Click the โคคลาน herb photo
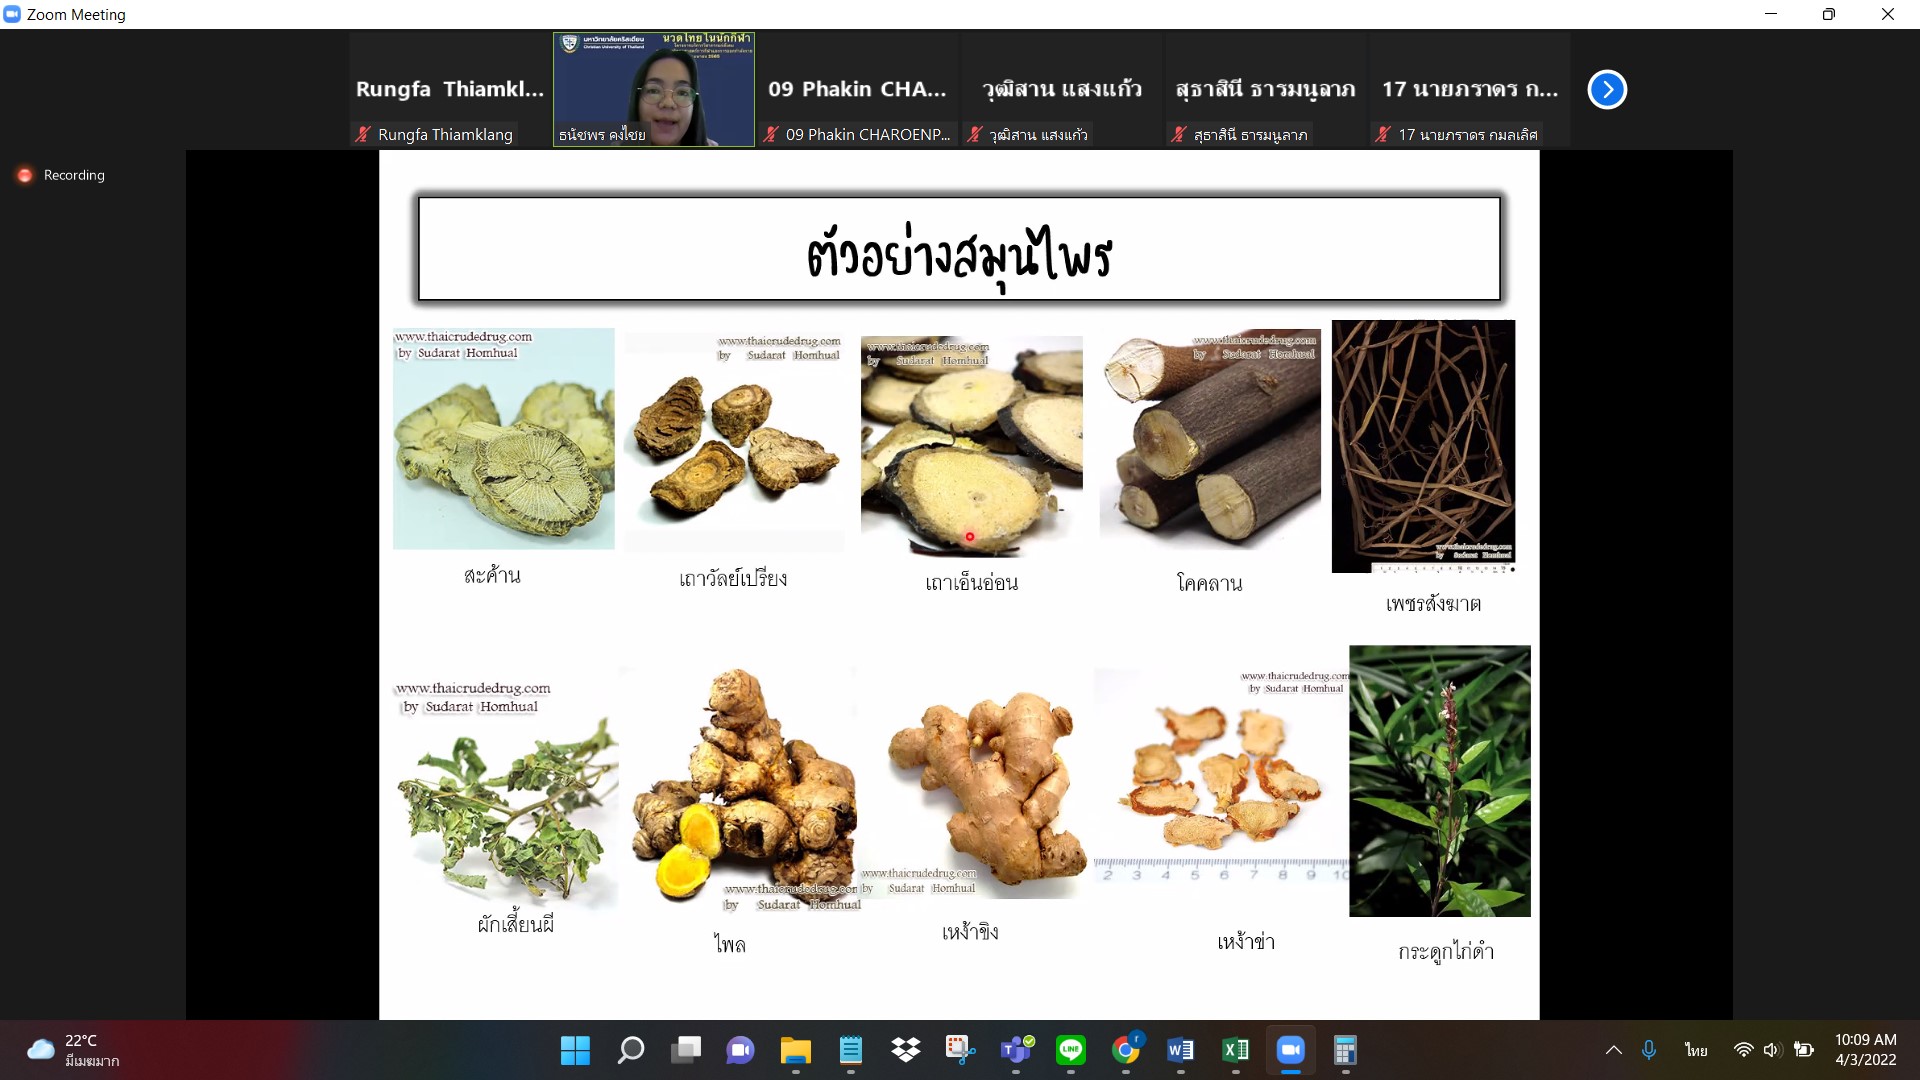 click(x=1210, y=440)
